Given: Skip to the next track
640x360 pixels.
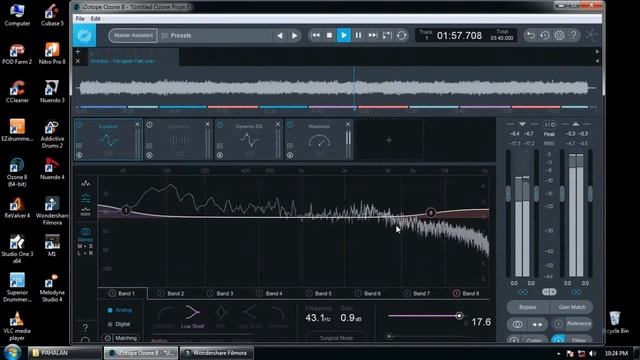Looking at the screenshot, I should pos(372,36).
